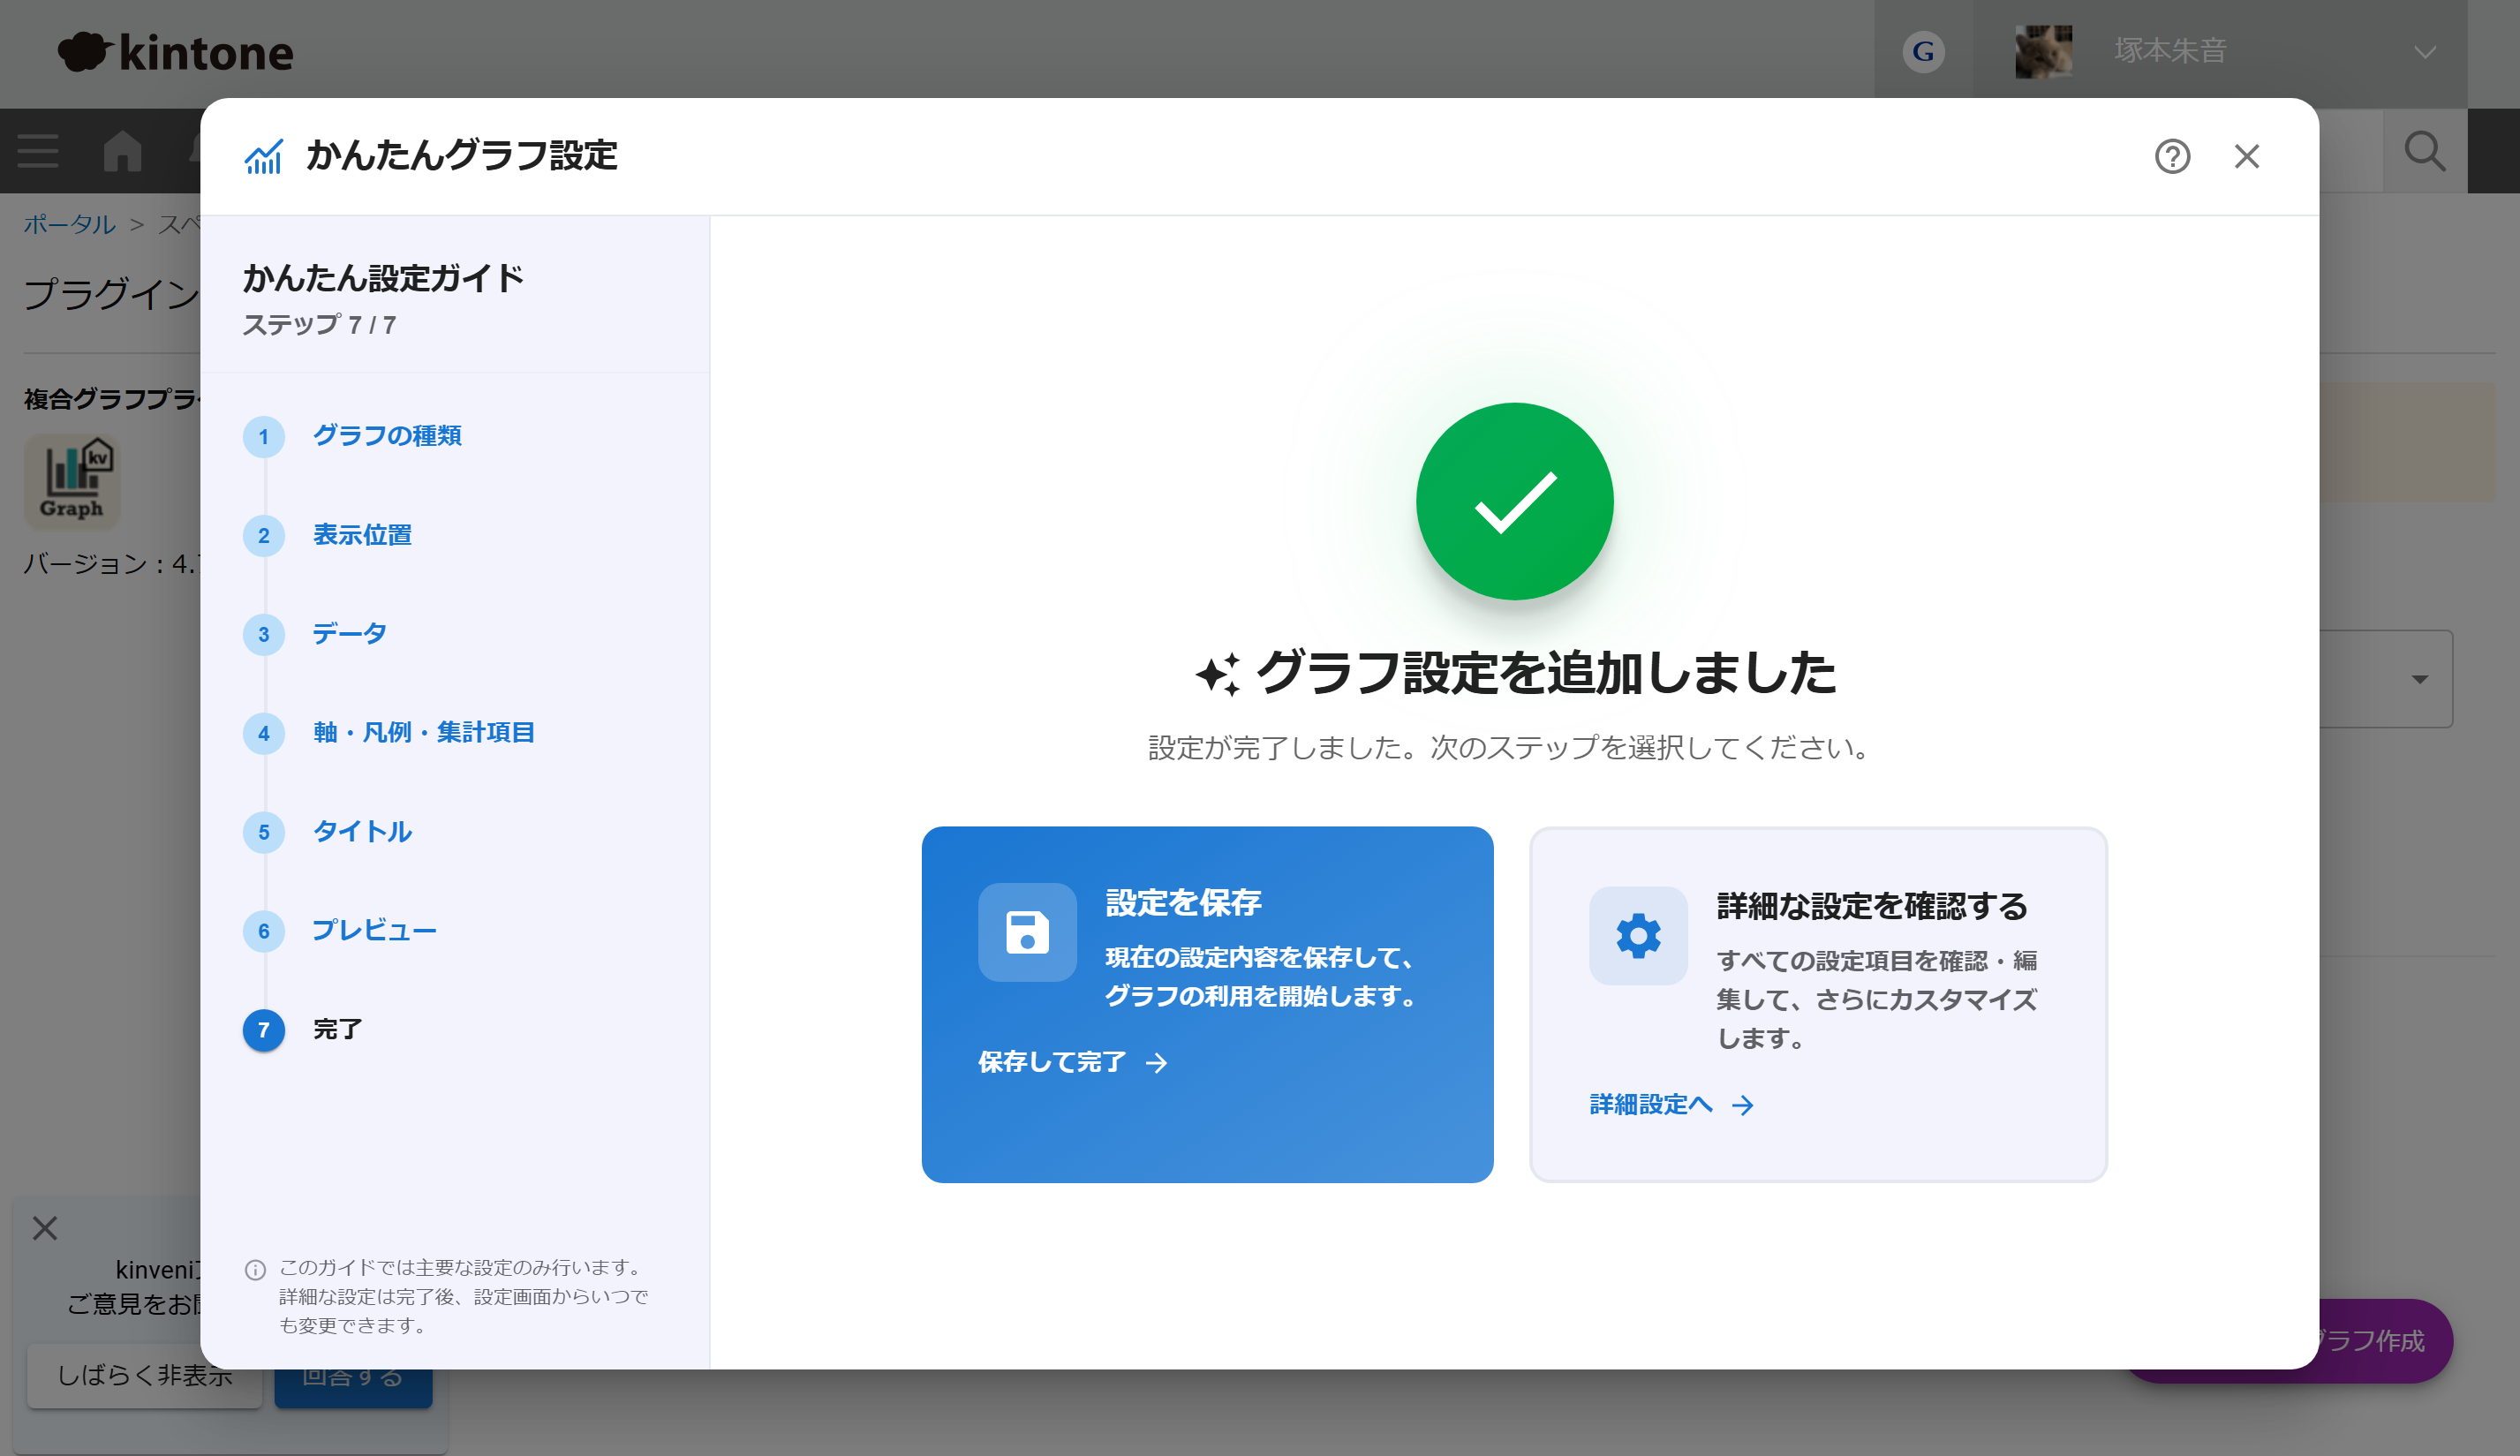This screenshot has width=2520, height=1456.
Task: Click the Graph plugin thumbnail icon
Action: click(x=72, y=481)
